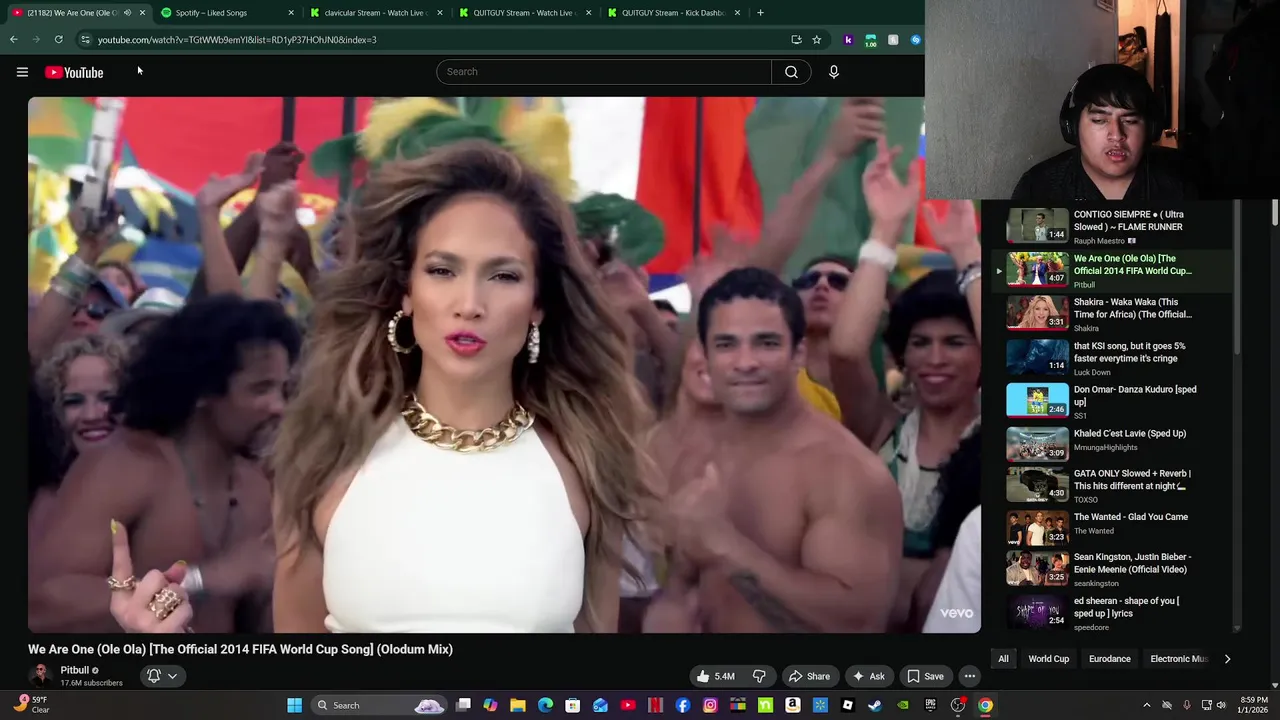Go back with the browser back arrow

(x=14, y=40)
